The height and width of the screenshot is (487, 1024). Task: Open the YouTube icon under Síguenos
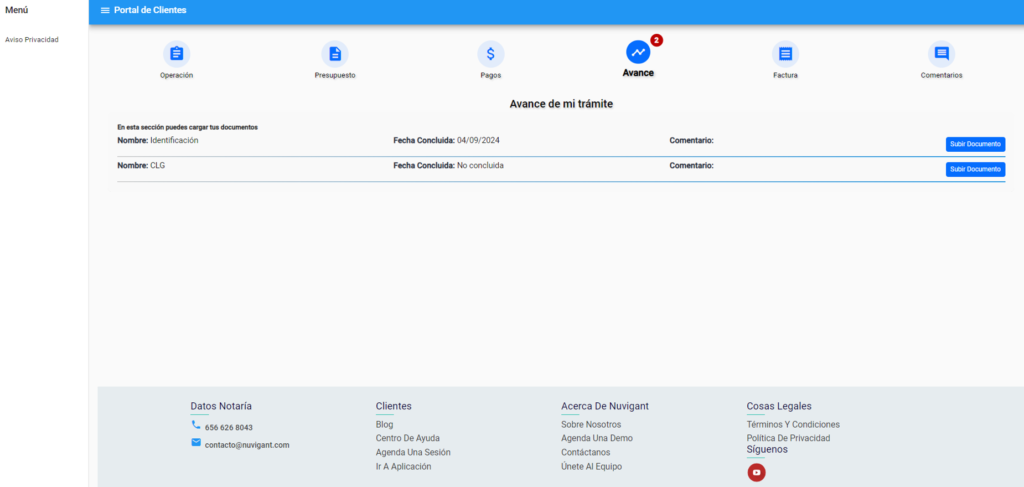(x=756, y=473)
